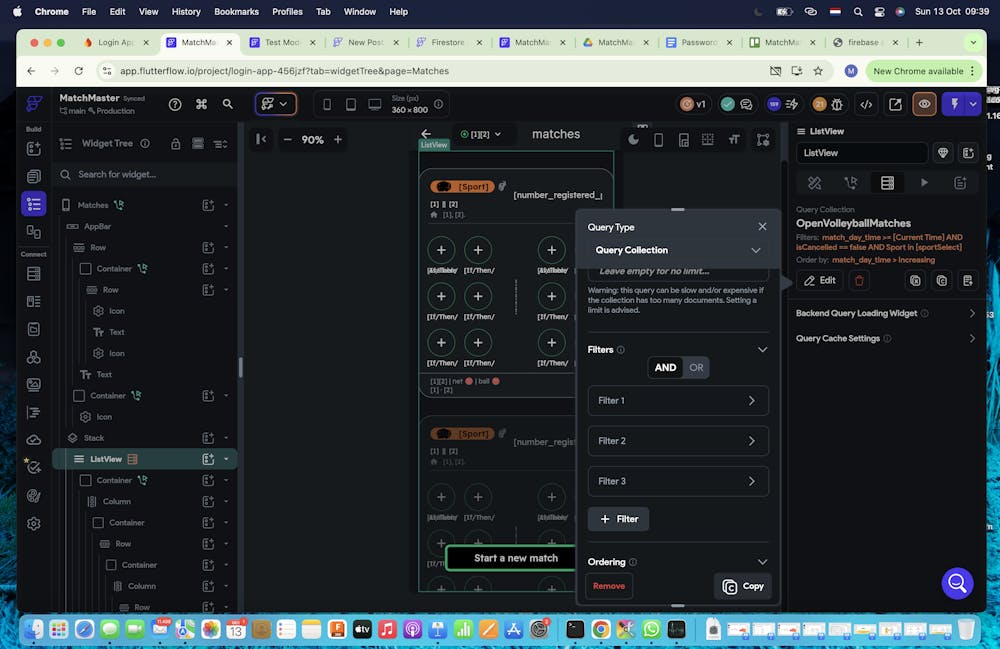Screen dimensions: 1000x649
Task: Expand Filter 1 row
Action: click(677, 400)
